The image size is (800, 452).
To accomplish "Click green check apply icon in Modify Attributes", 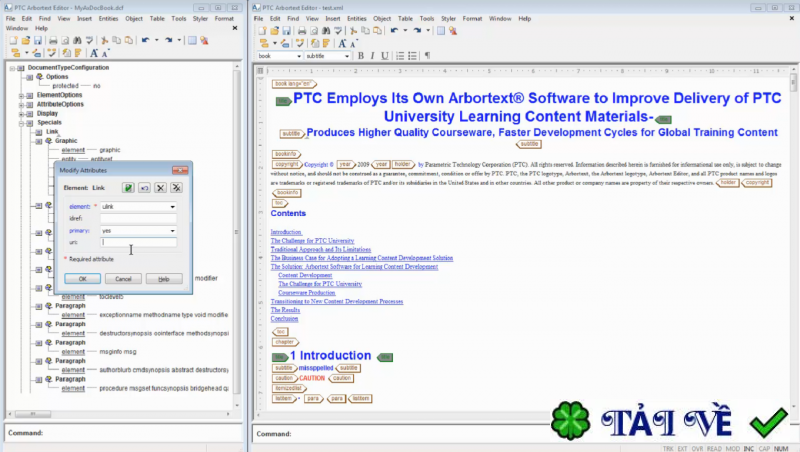I will [128, 188].
